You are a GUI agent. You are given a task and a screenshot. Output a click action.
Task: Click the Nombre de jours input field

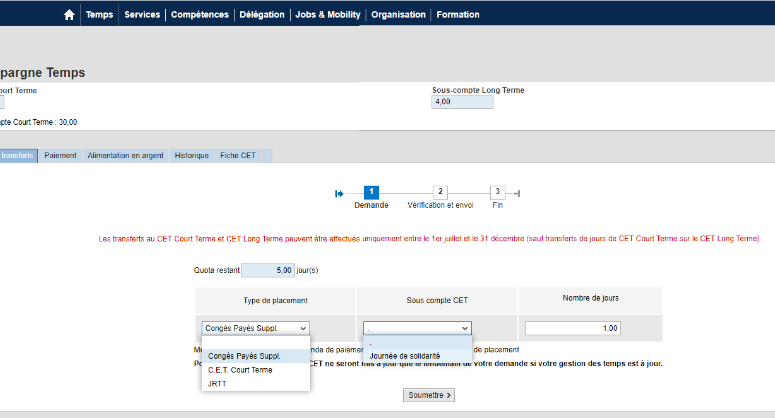[574, 328]
